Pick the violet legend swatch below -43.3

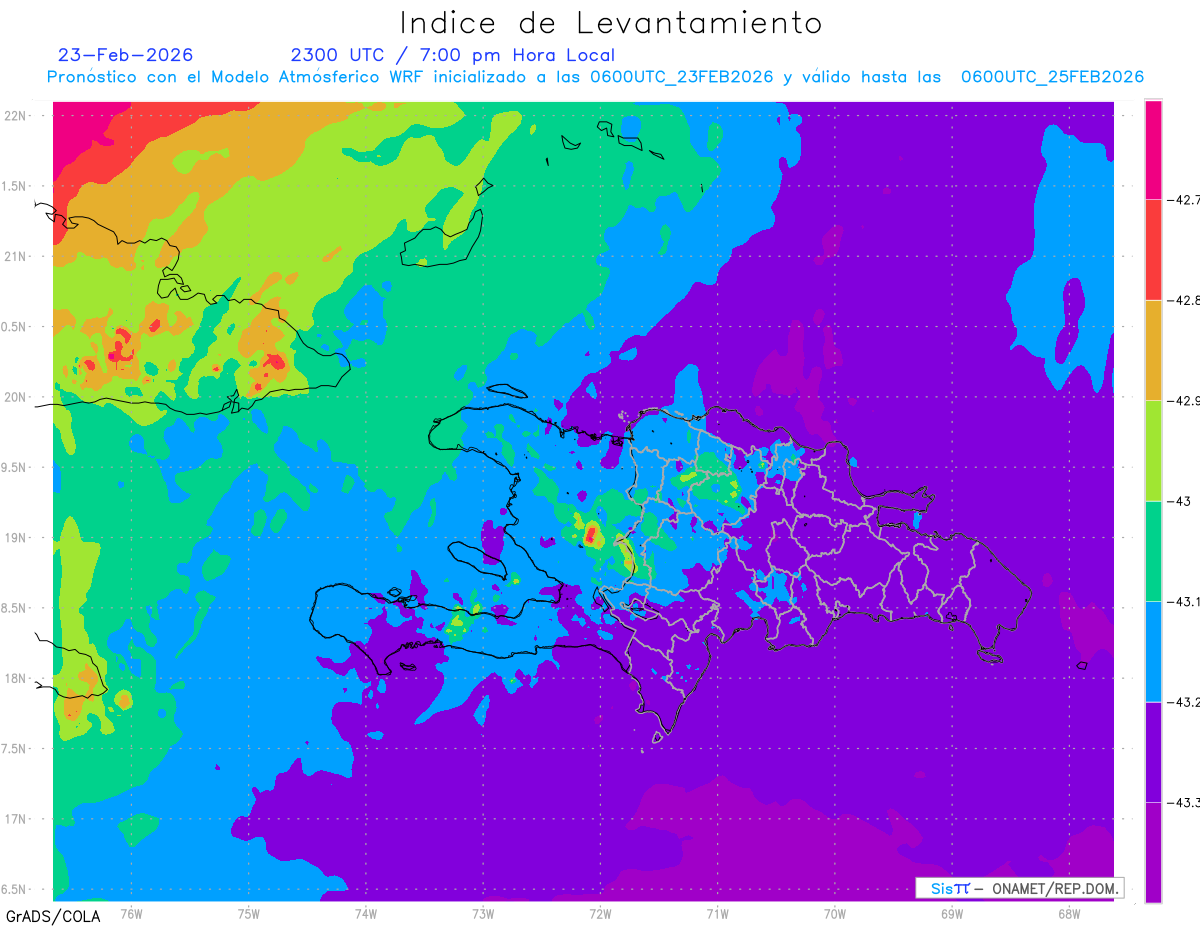tap(1154, 852)
